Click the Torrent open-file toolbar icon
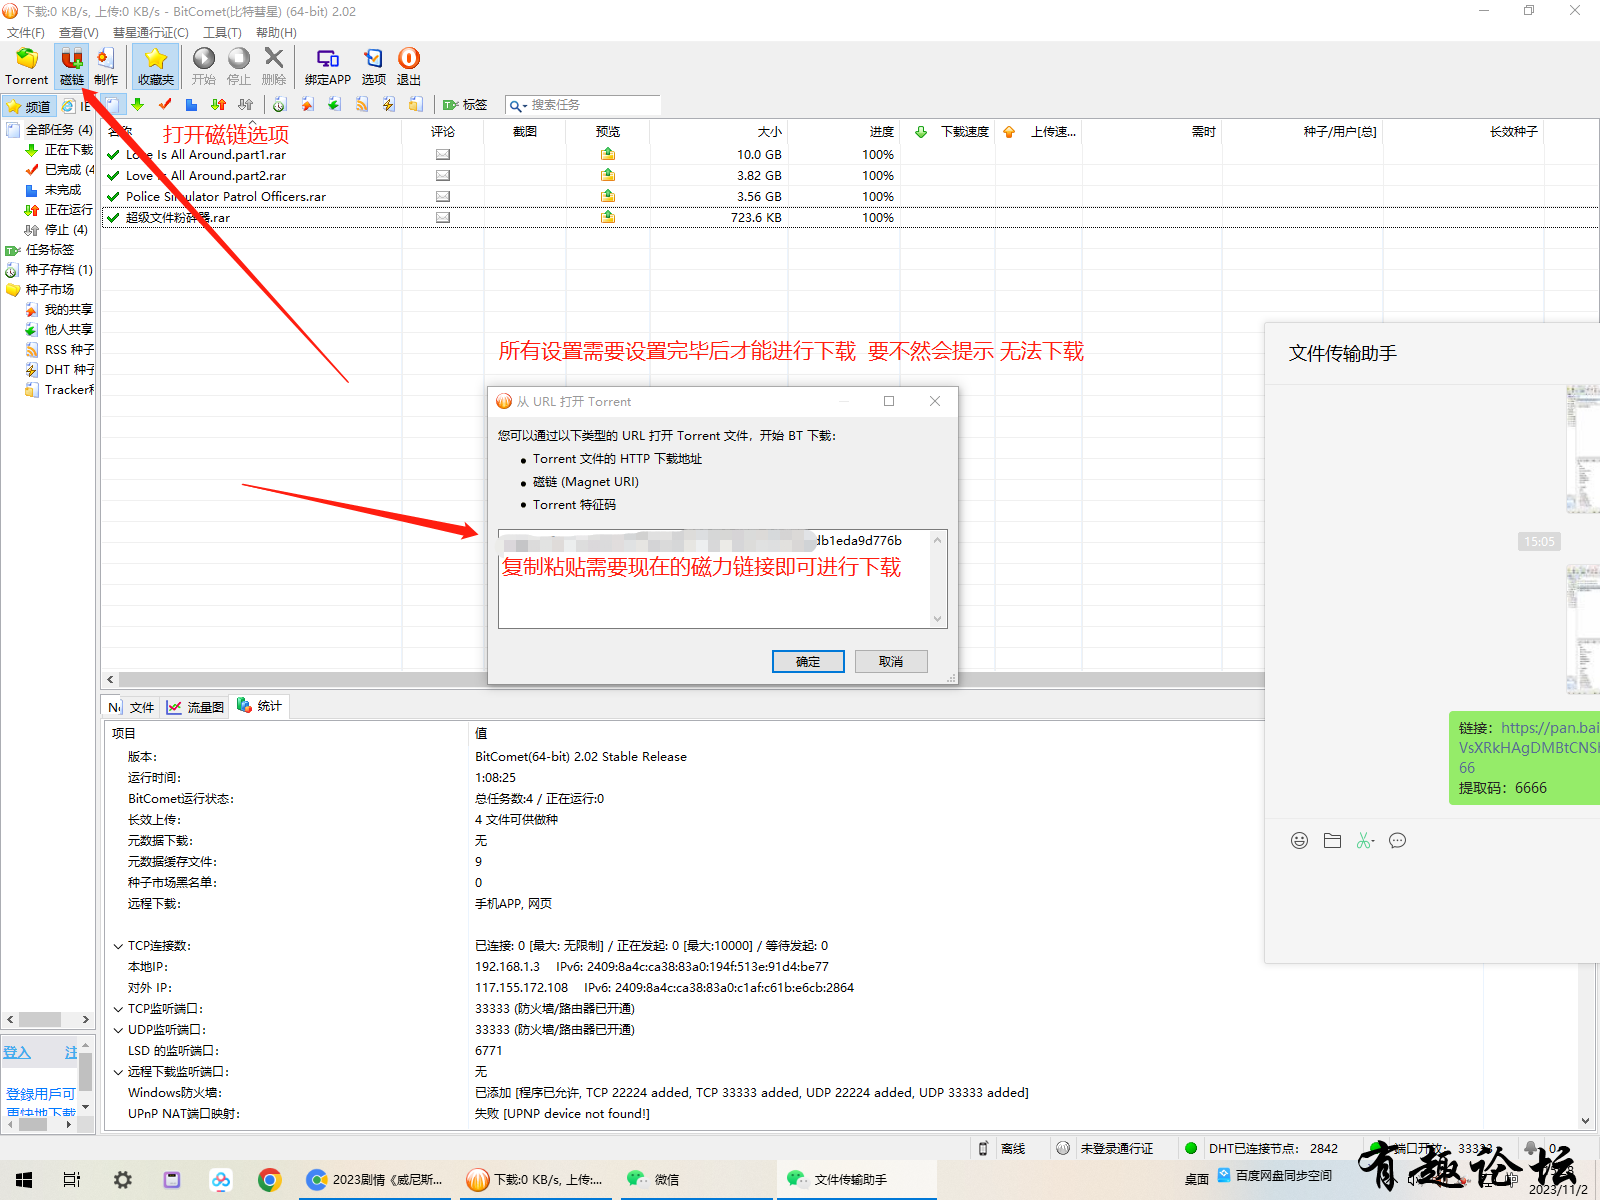The image size is (1600, 1200). (27, 66)
